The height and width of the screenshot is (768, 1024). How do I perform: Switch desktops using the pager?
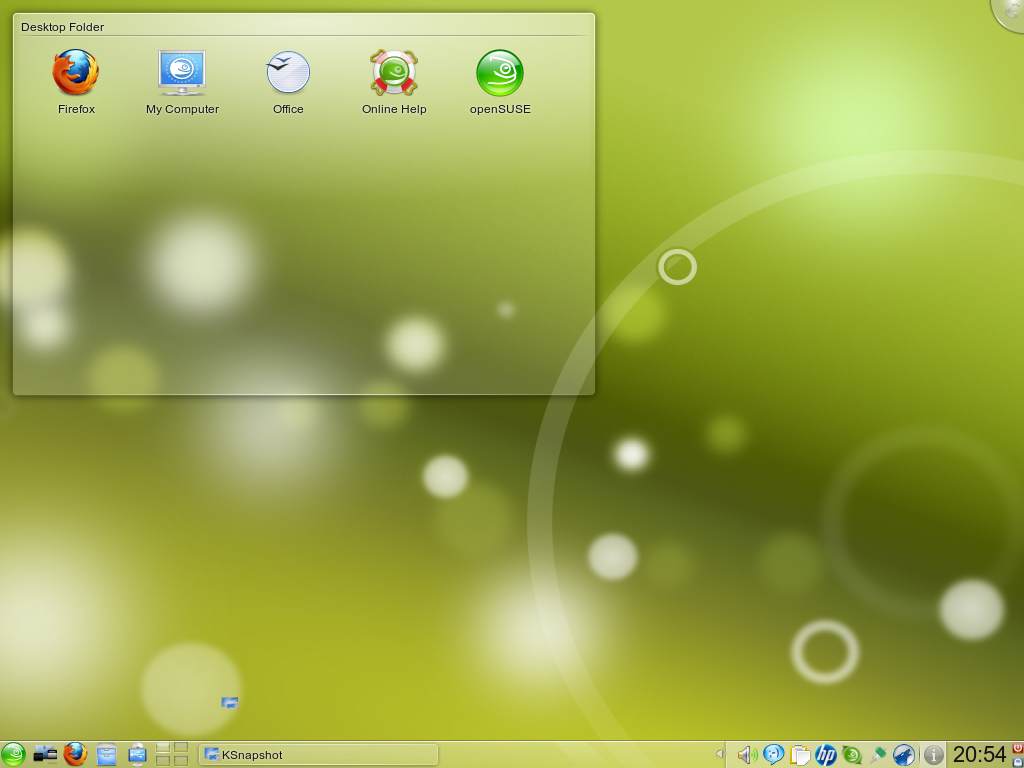coord(172,754)
